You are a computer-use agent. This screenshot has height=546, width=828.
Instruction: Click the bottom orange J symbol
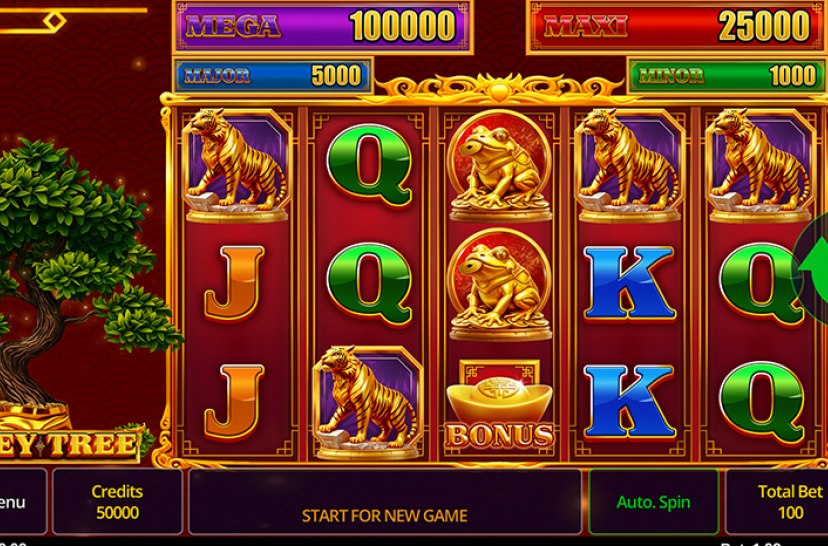click(234, 402)
